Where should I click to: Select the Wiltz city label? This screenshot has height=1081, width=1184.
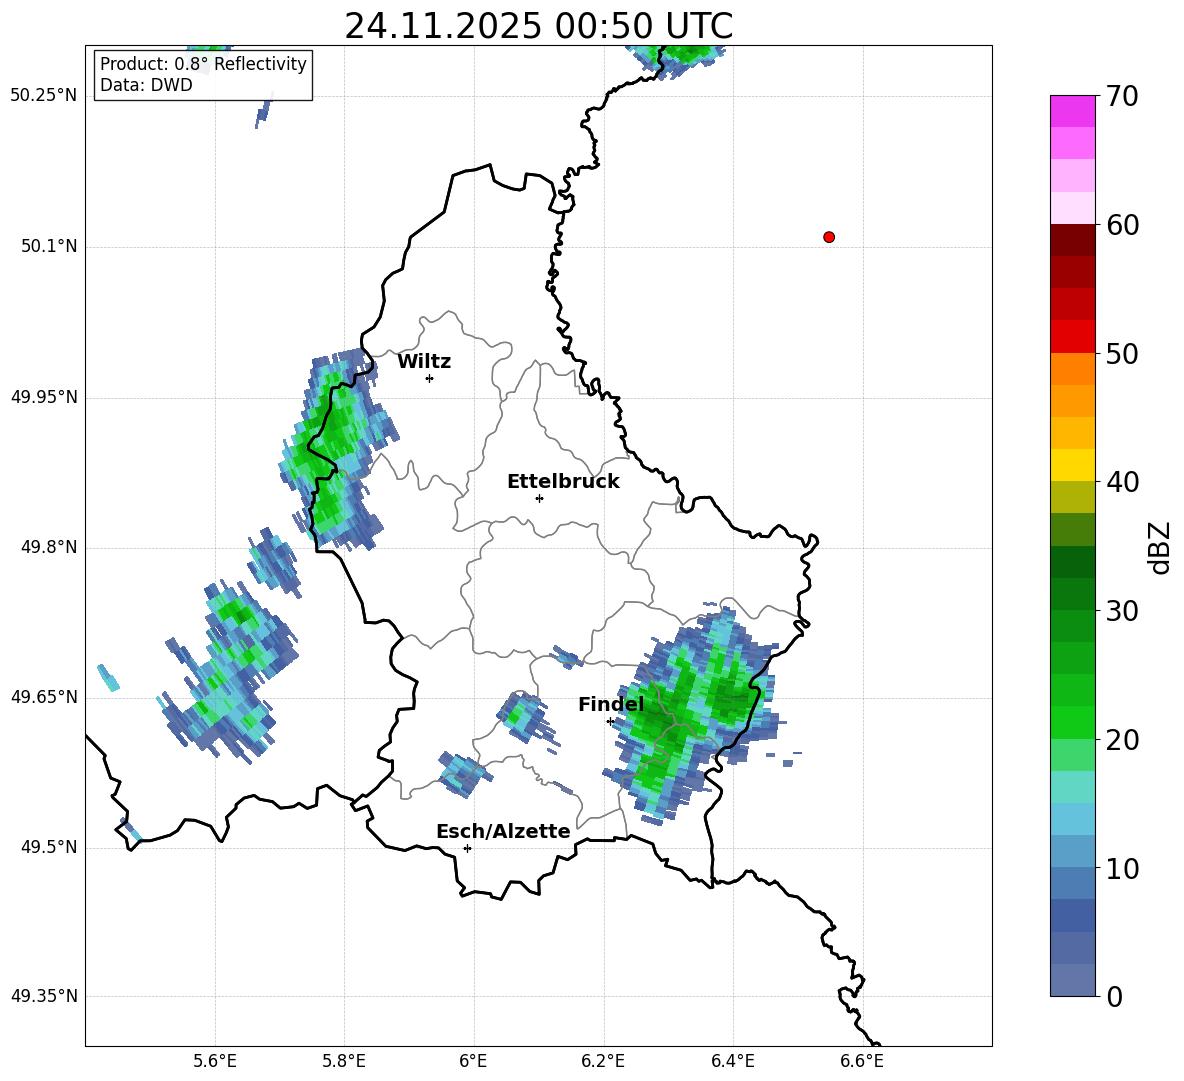point(424,362)
